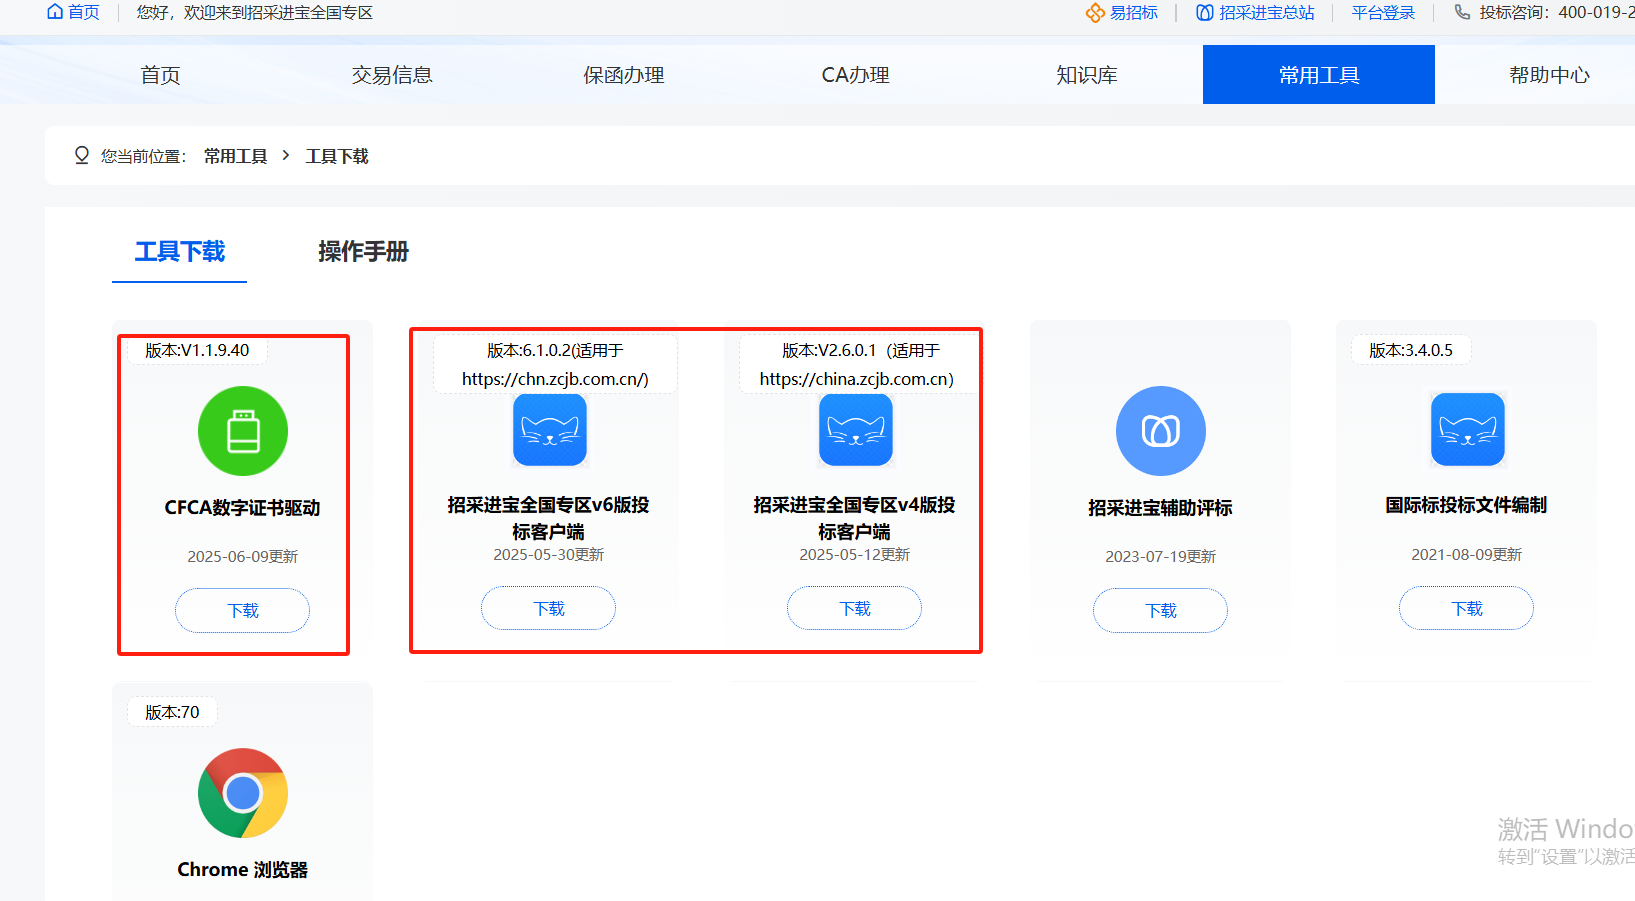Viewport: 1635px width, 901px height.
Task: Go to 招采进宝总站
Action: pyautogui.click(x=1267, y=13)
